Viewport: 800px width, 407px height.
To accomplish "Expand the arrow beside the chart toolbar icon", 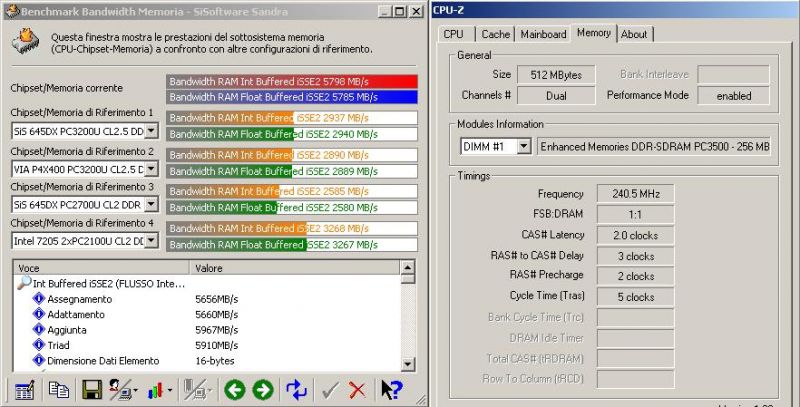I will coord(169,391).
